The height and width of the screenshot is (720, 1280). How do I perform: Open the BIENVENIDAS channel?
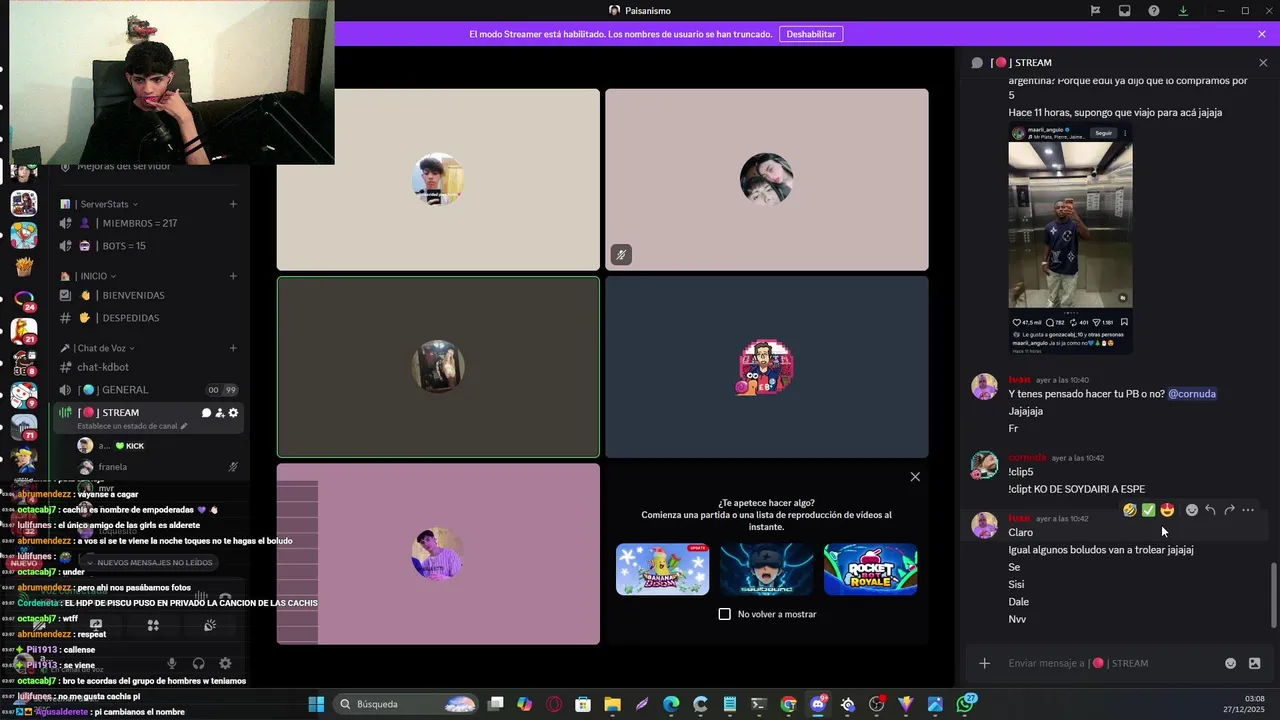(x=147, y=296)
